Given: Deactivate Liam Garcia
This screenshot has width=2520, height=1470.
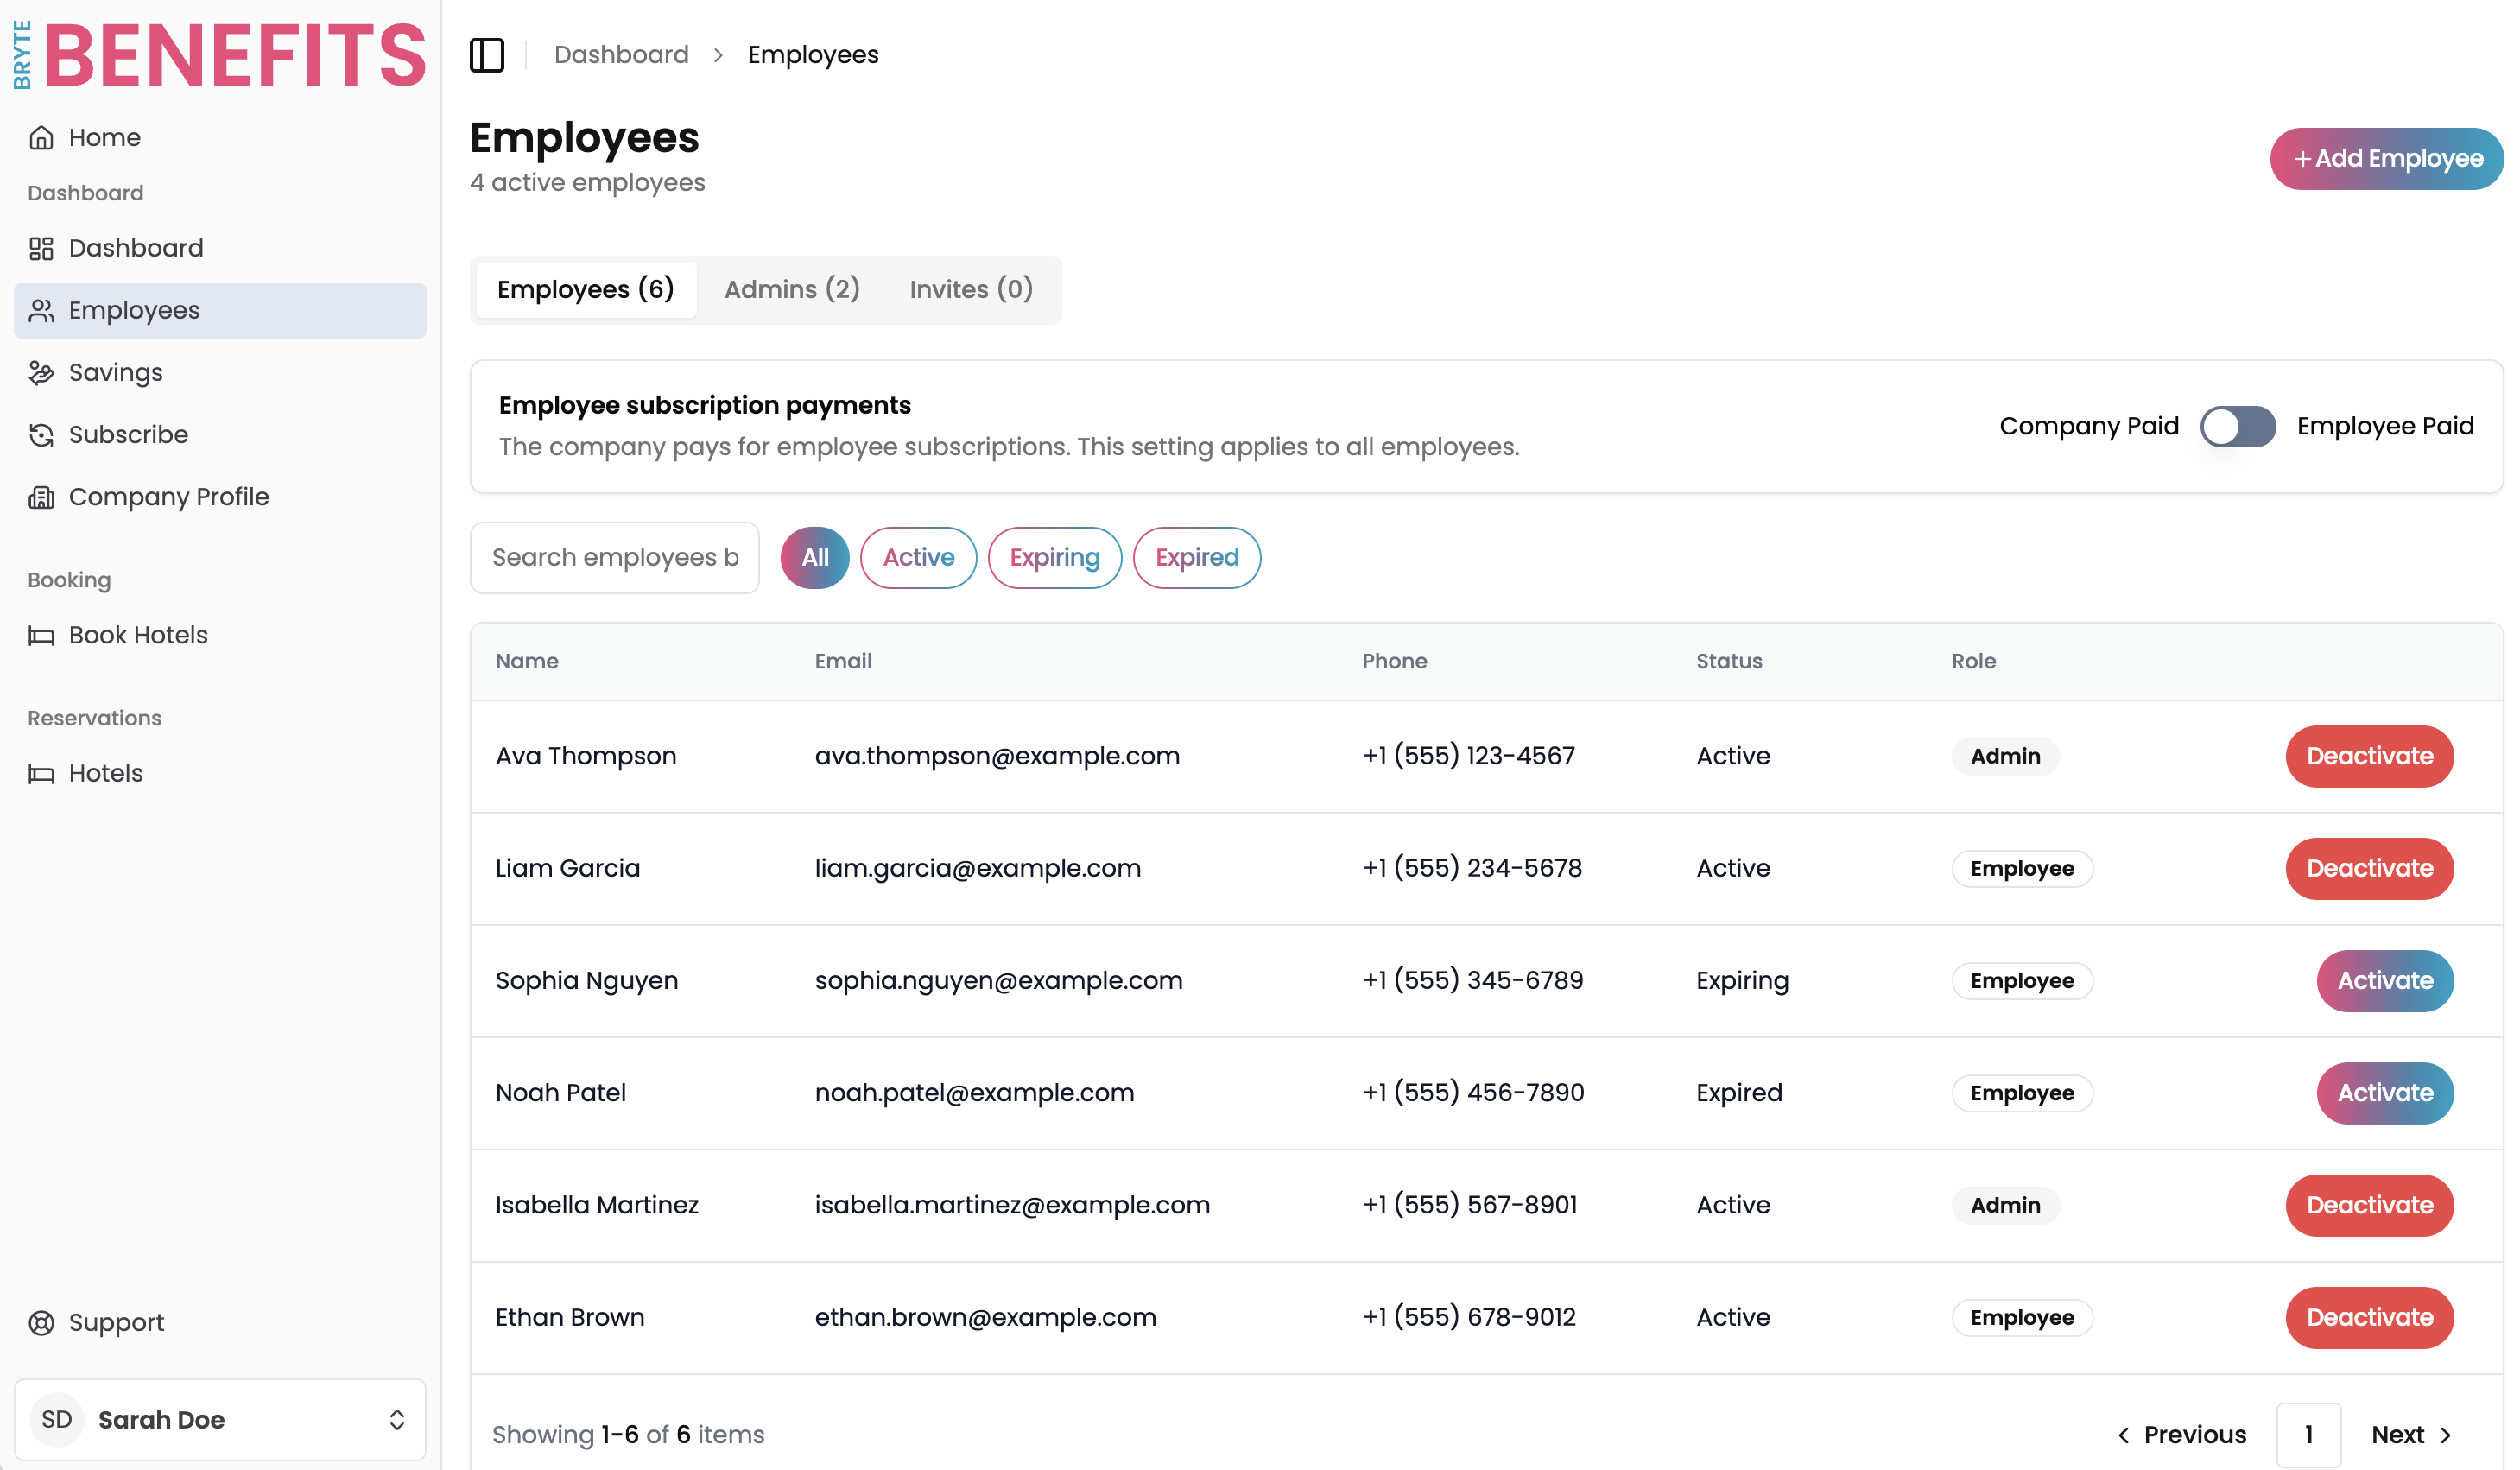Looking at the screenshot, I should coord(2369,869).
